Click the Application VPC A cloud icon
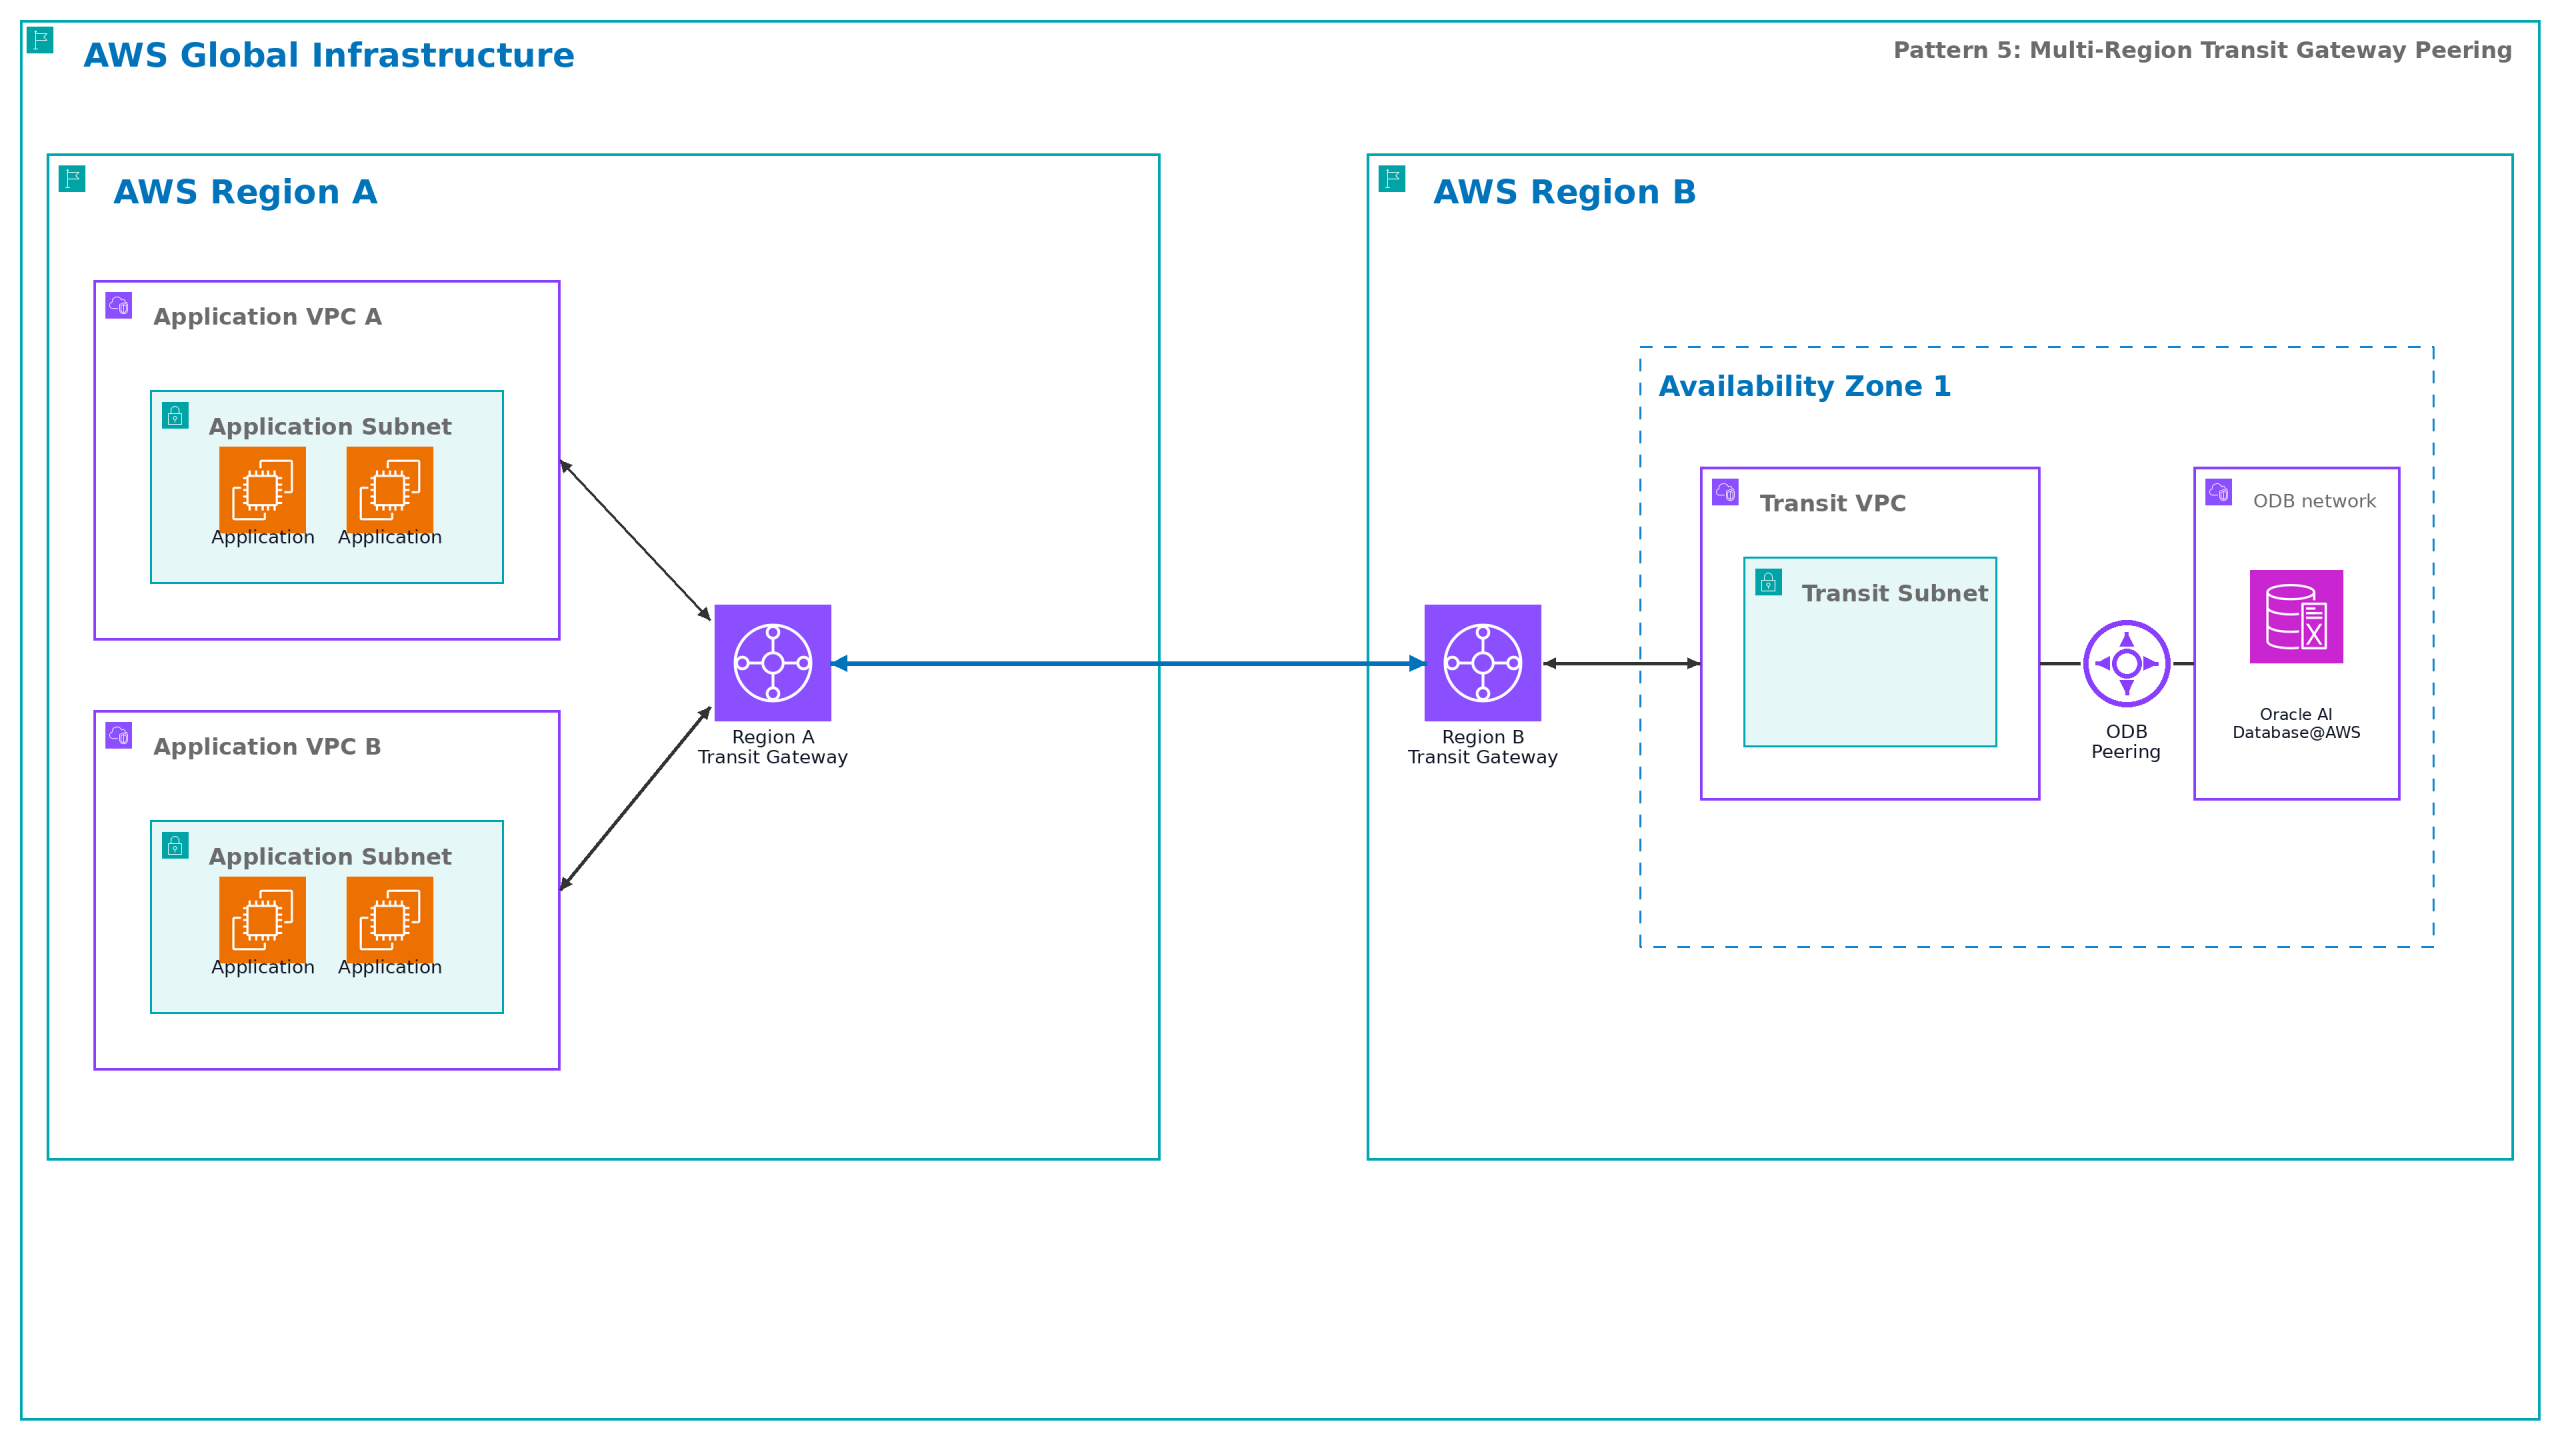This screenshot has width=2560, height=1440. (119, 305)
